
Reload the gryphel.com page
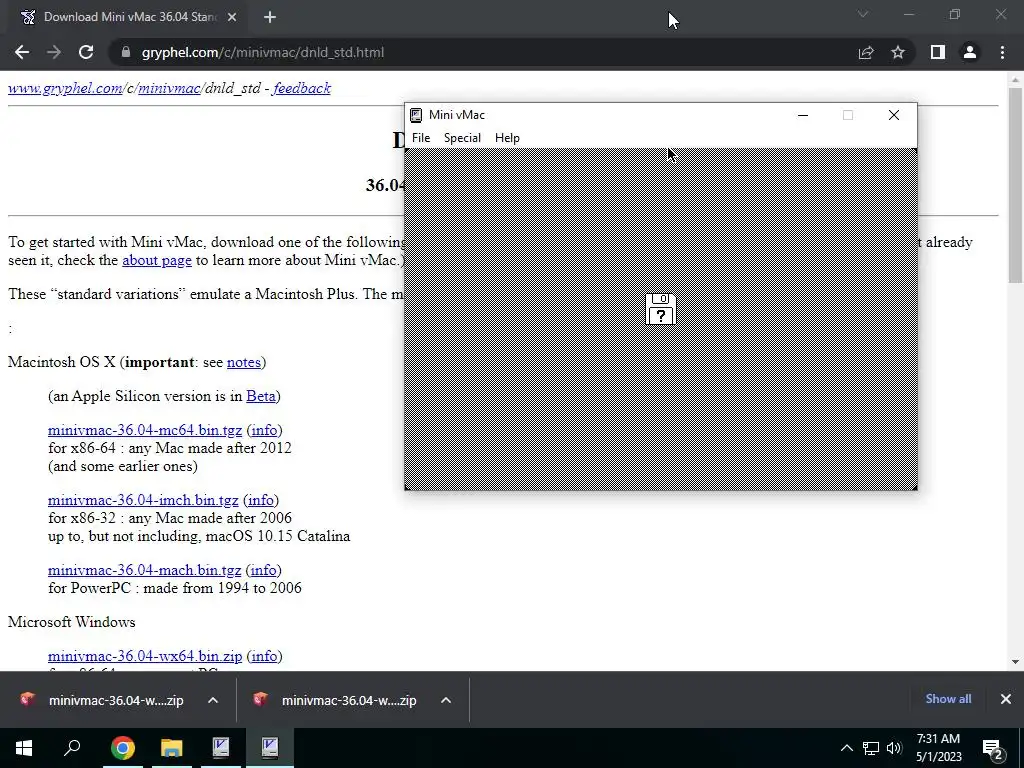86,52
